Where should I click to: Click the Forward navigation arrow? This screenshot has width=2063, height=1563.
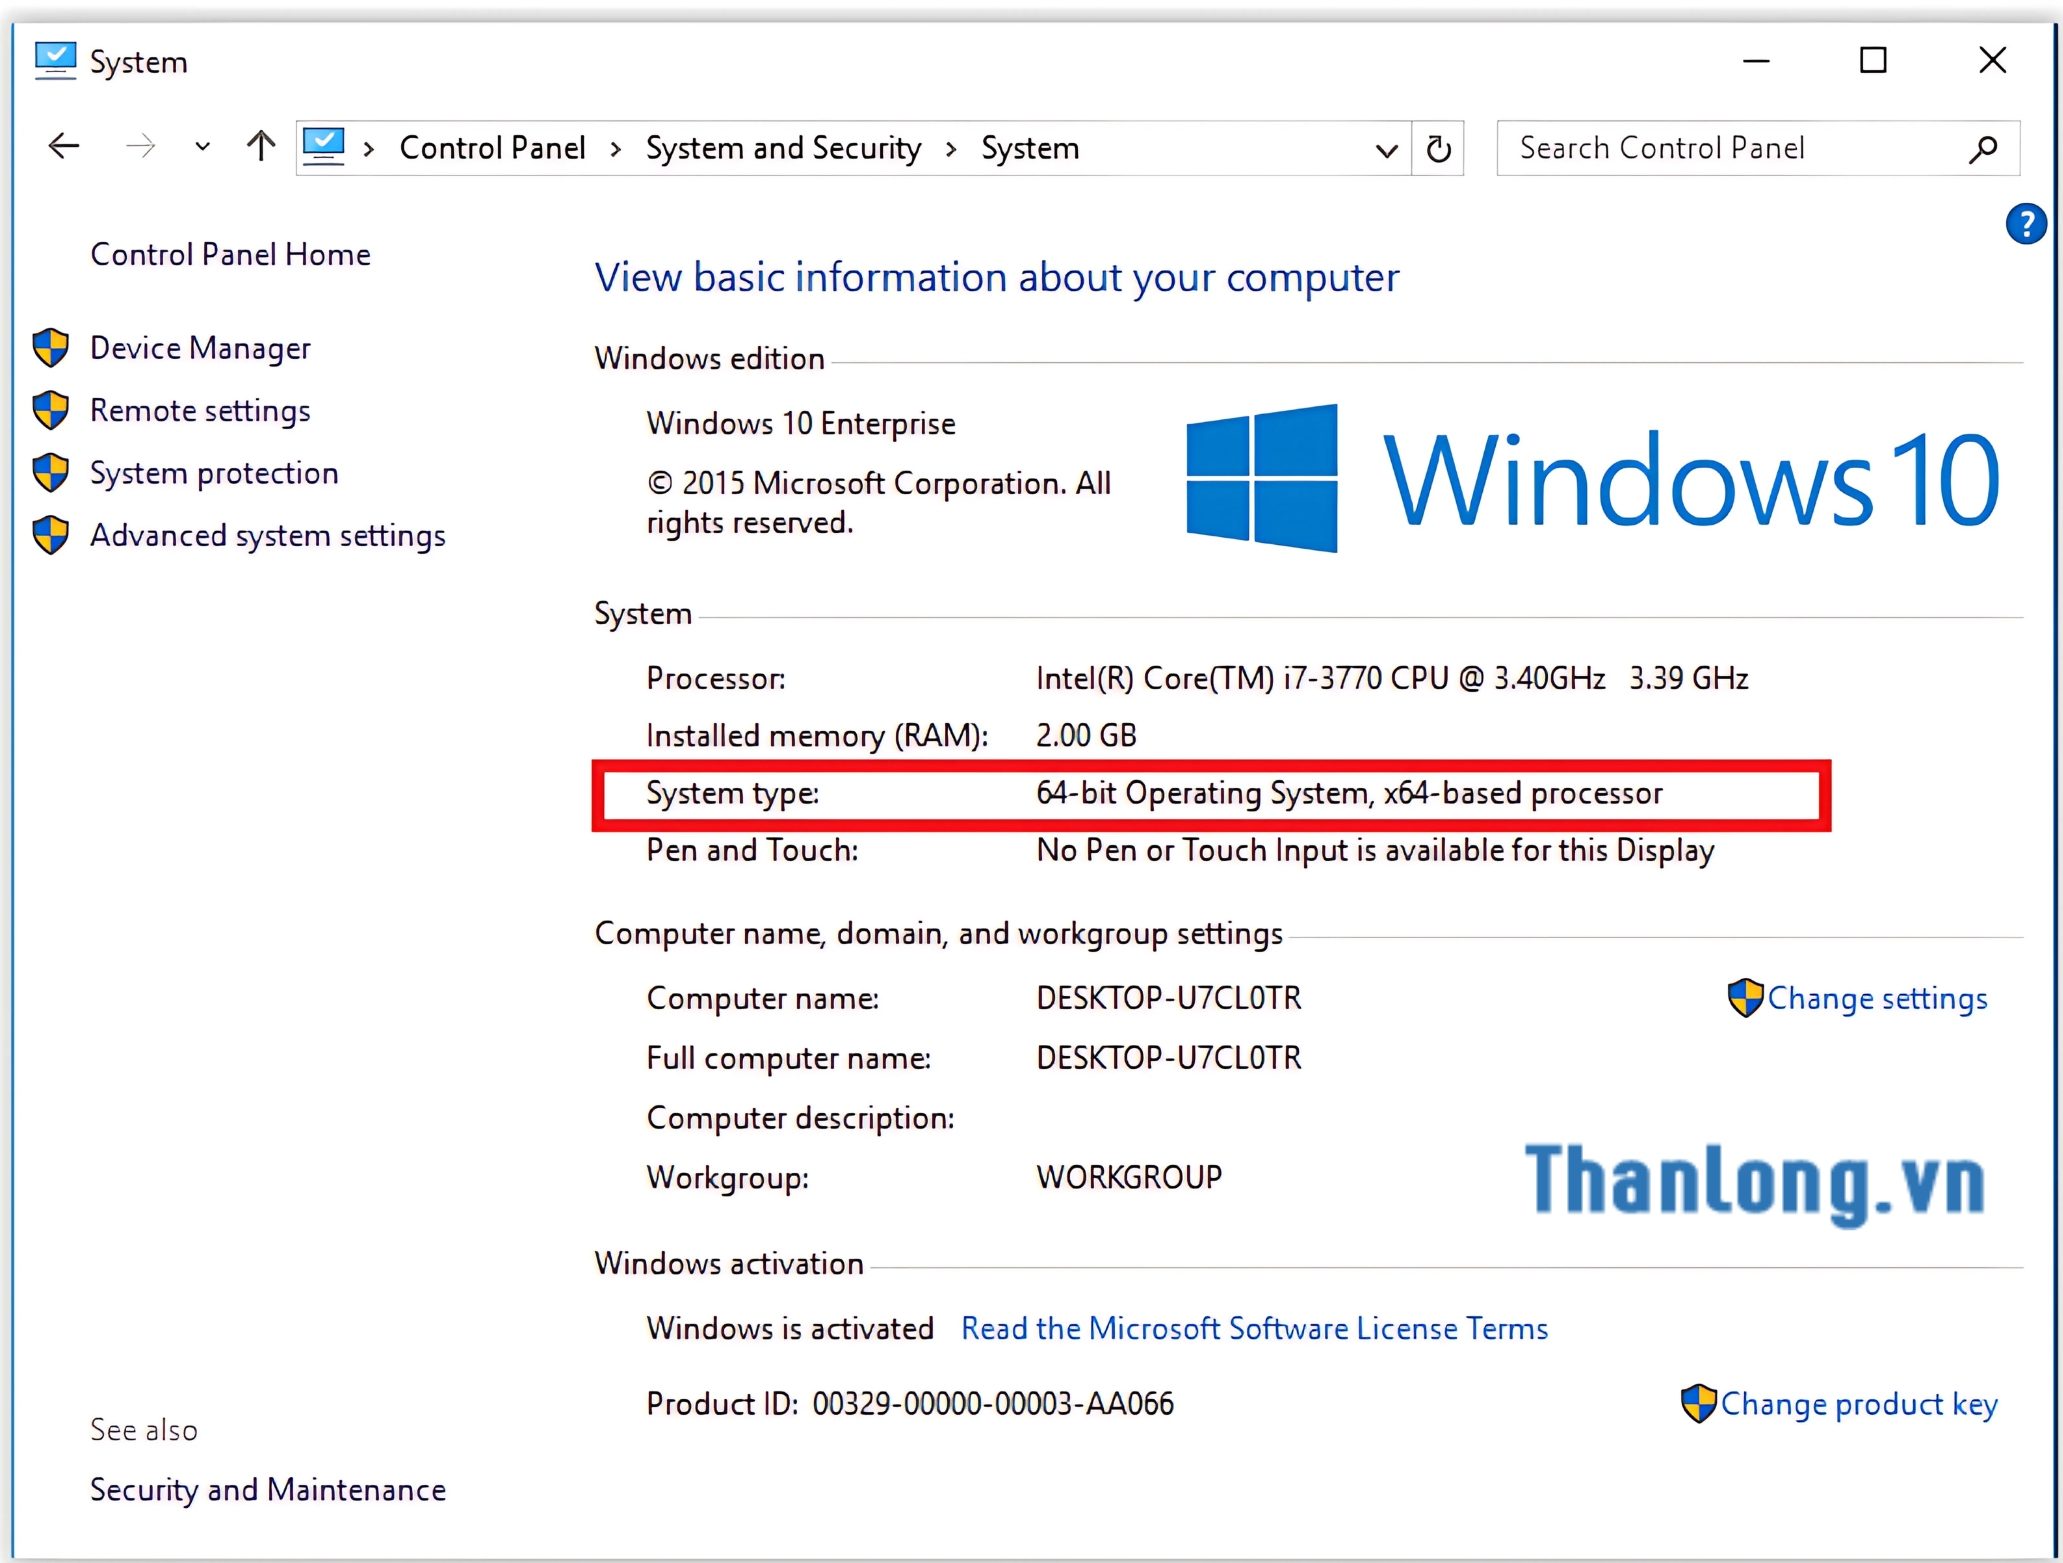(141, 147)
